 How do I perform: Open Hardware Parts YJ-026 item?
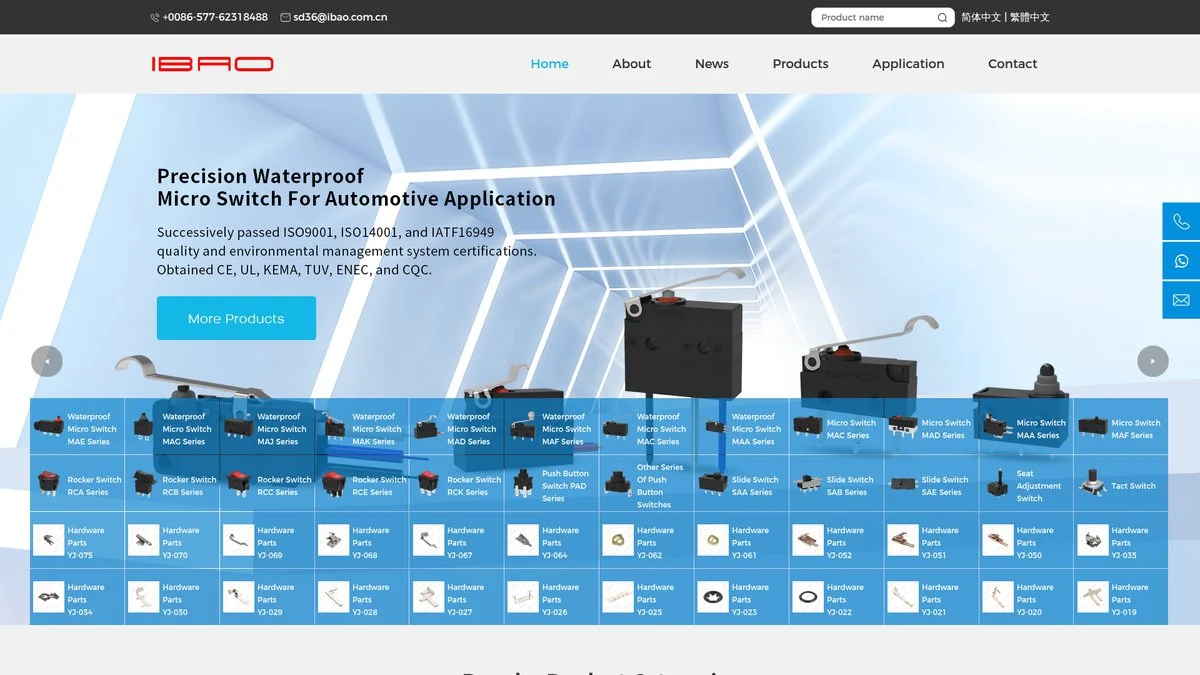point(552,598)
